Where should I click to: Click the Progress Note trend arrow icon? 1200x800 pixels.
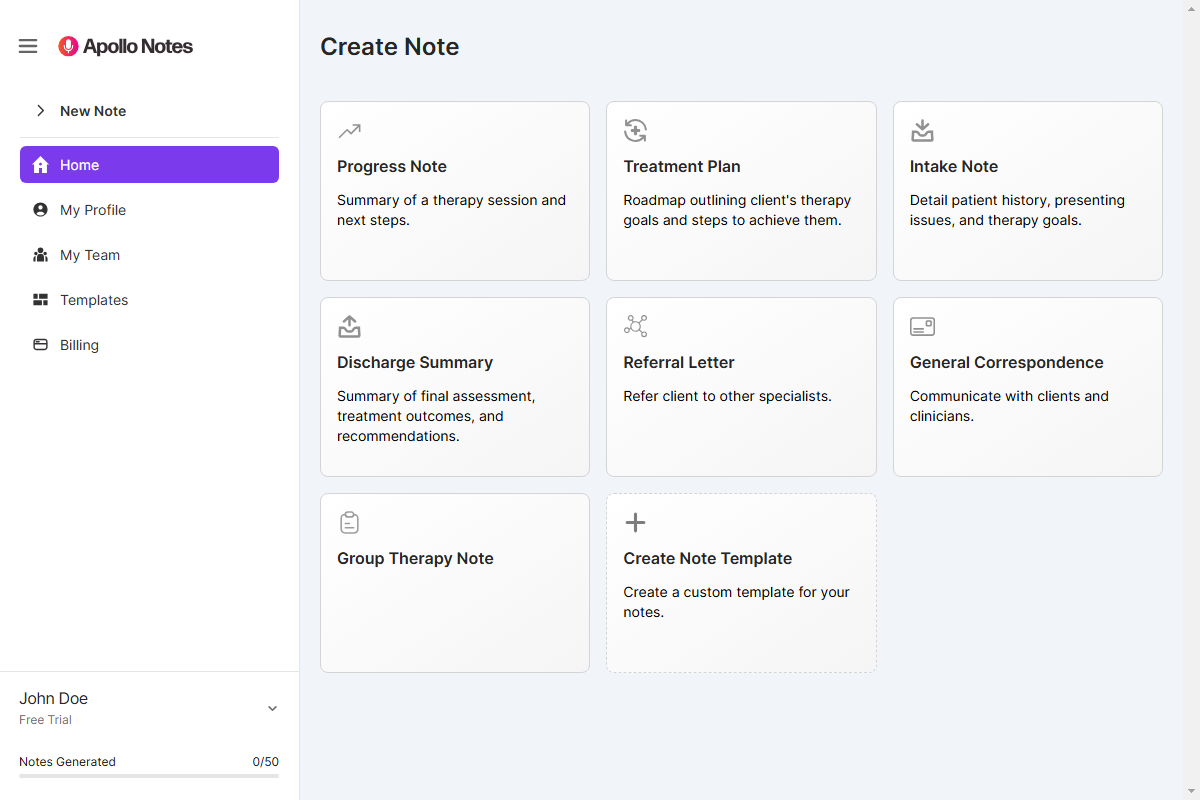point(348,130)
